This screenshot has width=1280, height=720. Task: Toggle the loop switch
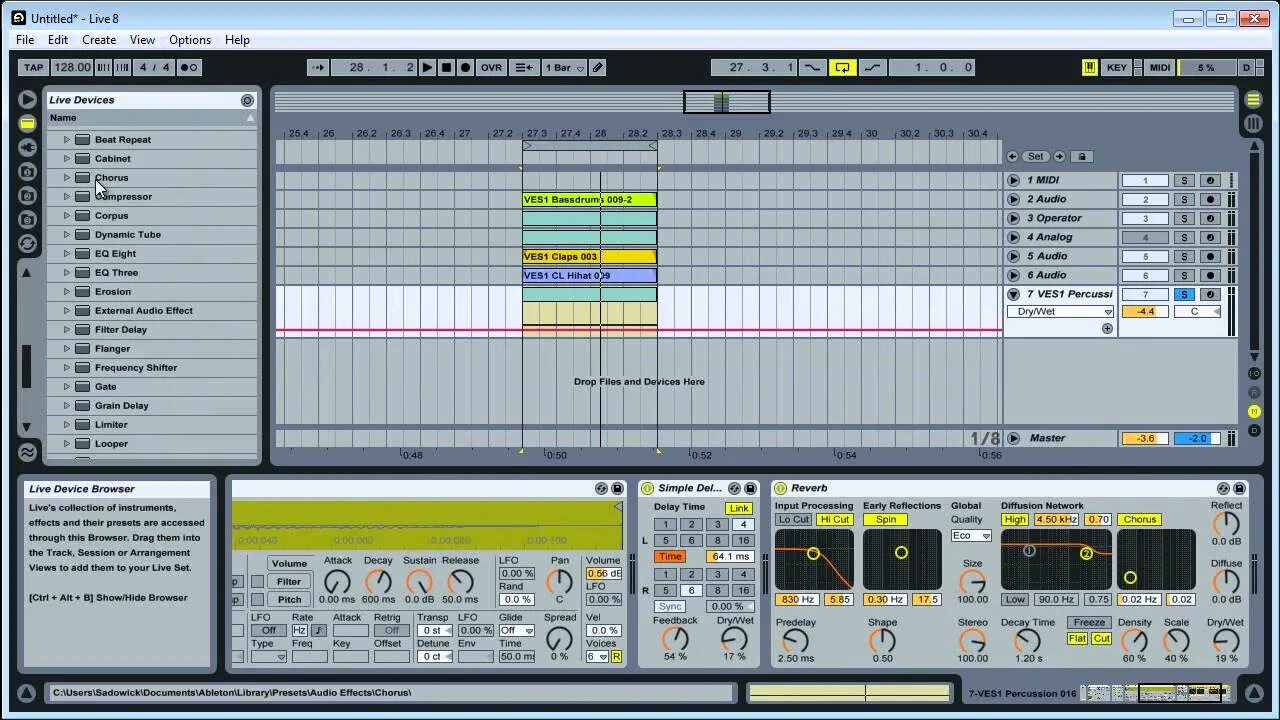842,67
